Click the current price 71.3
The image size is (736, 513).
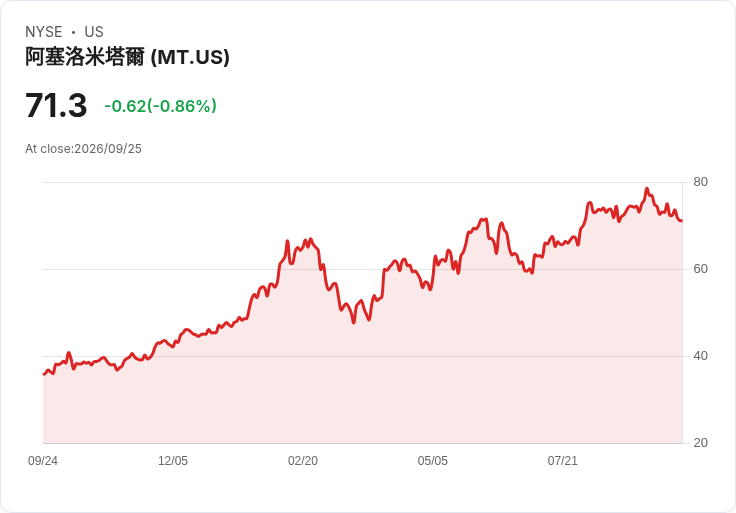click(x=56, y=105)
